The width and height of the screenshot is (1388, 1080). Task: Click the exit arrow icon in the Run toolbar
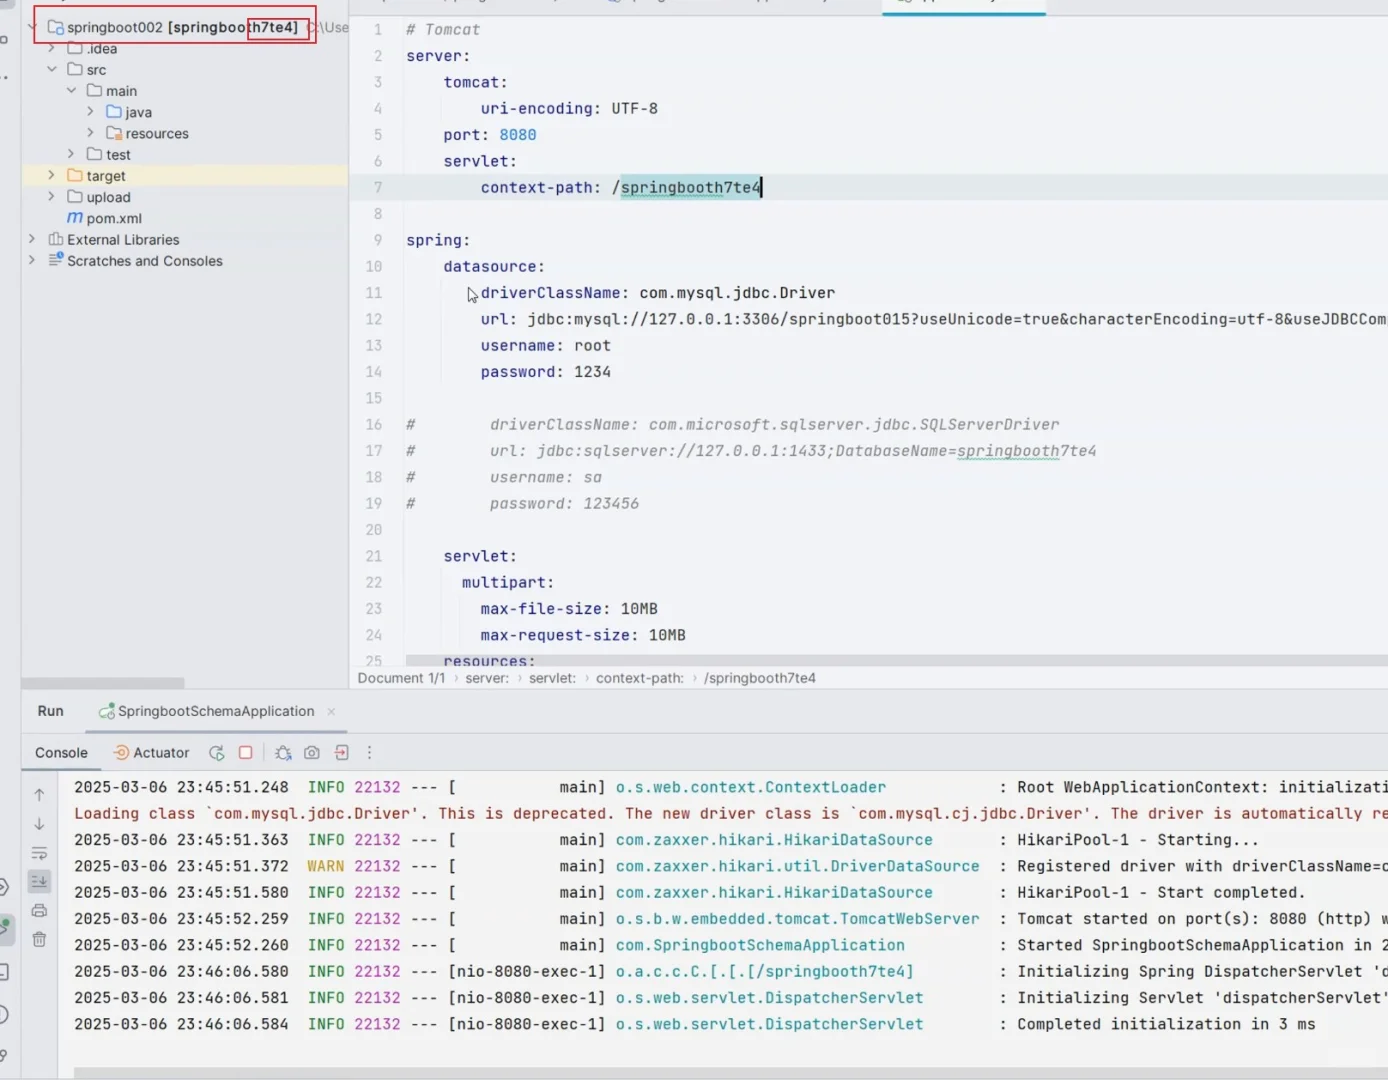(341, 752)
